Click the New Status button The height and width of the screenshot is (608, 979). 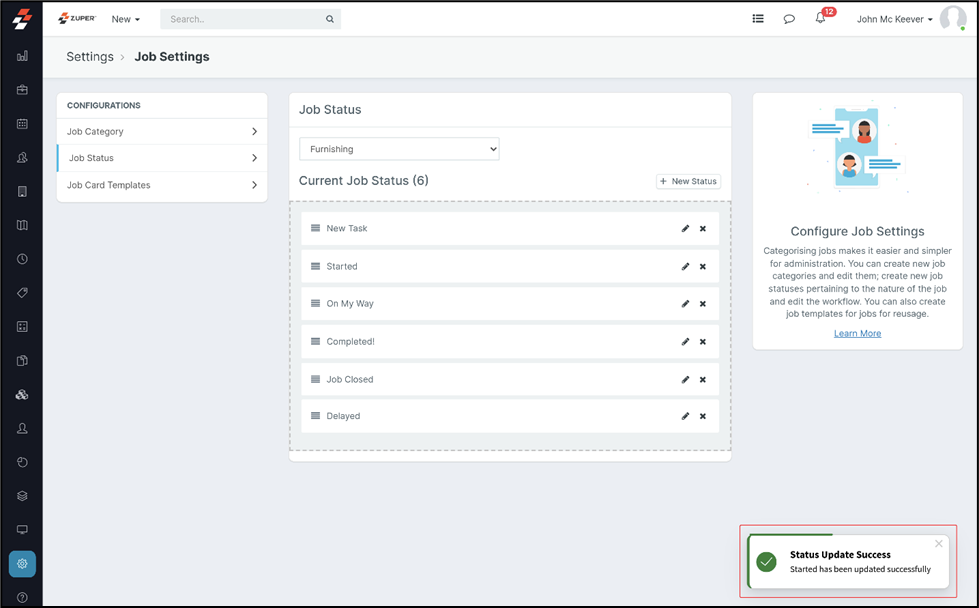coord(688,181)
